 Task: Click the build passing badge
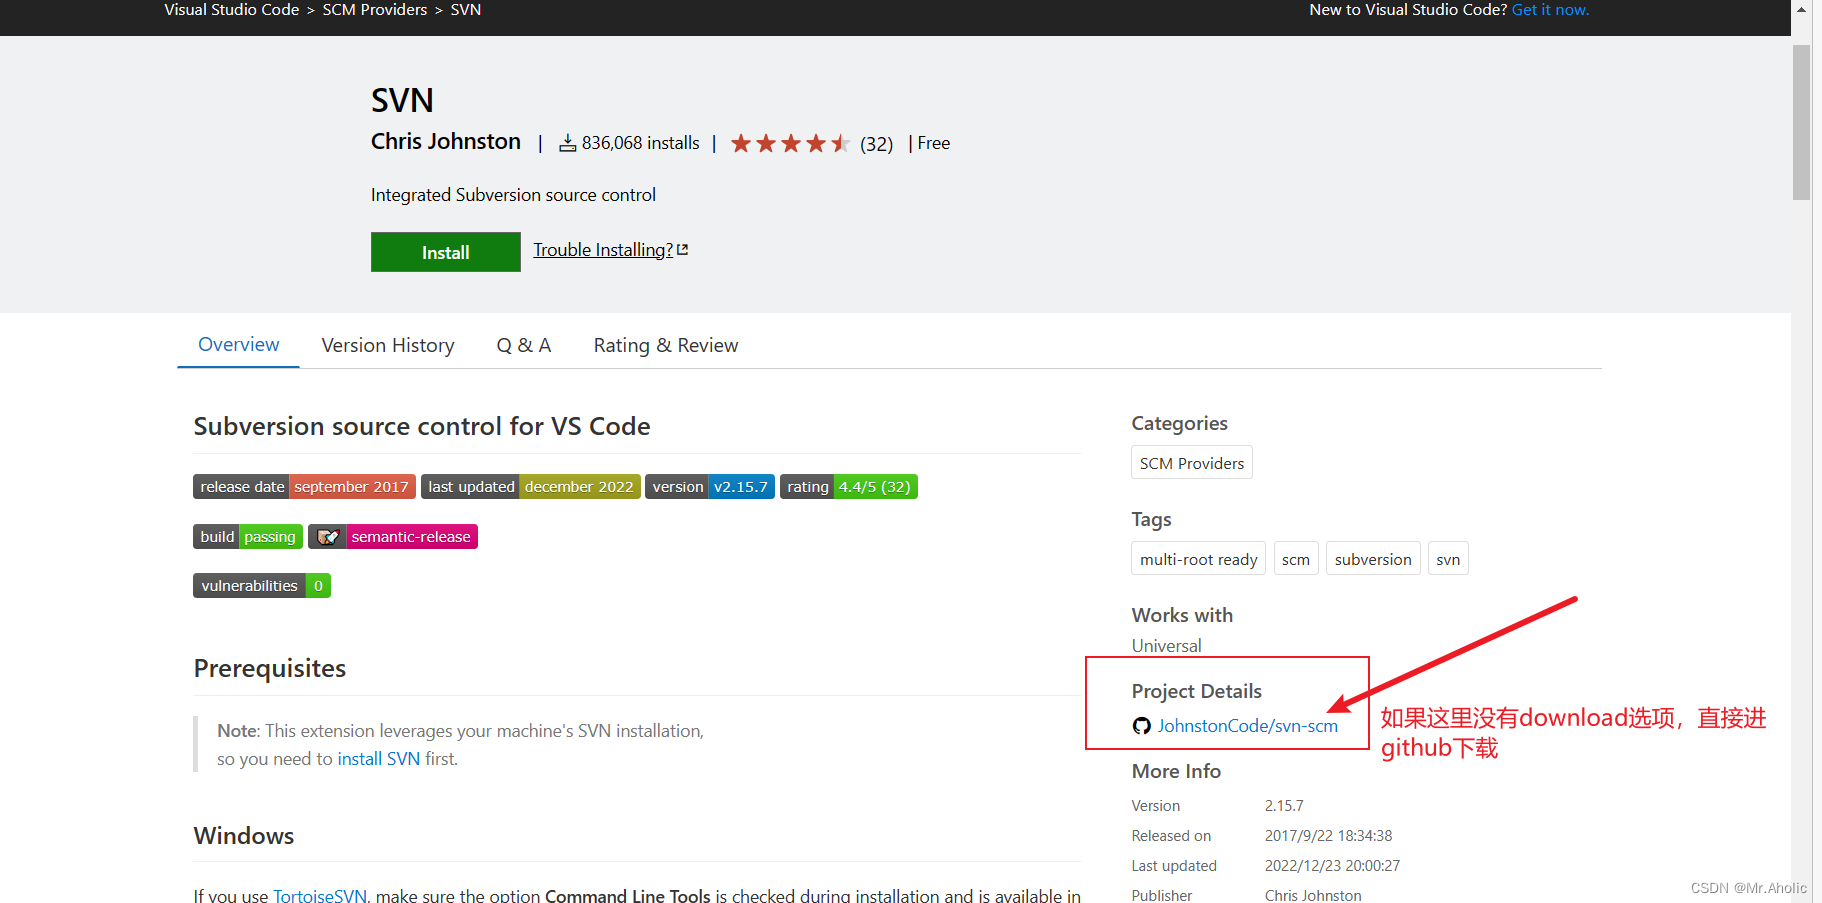248,537
